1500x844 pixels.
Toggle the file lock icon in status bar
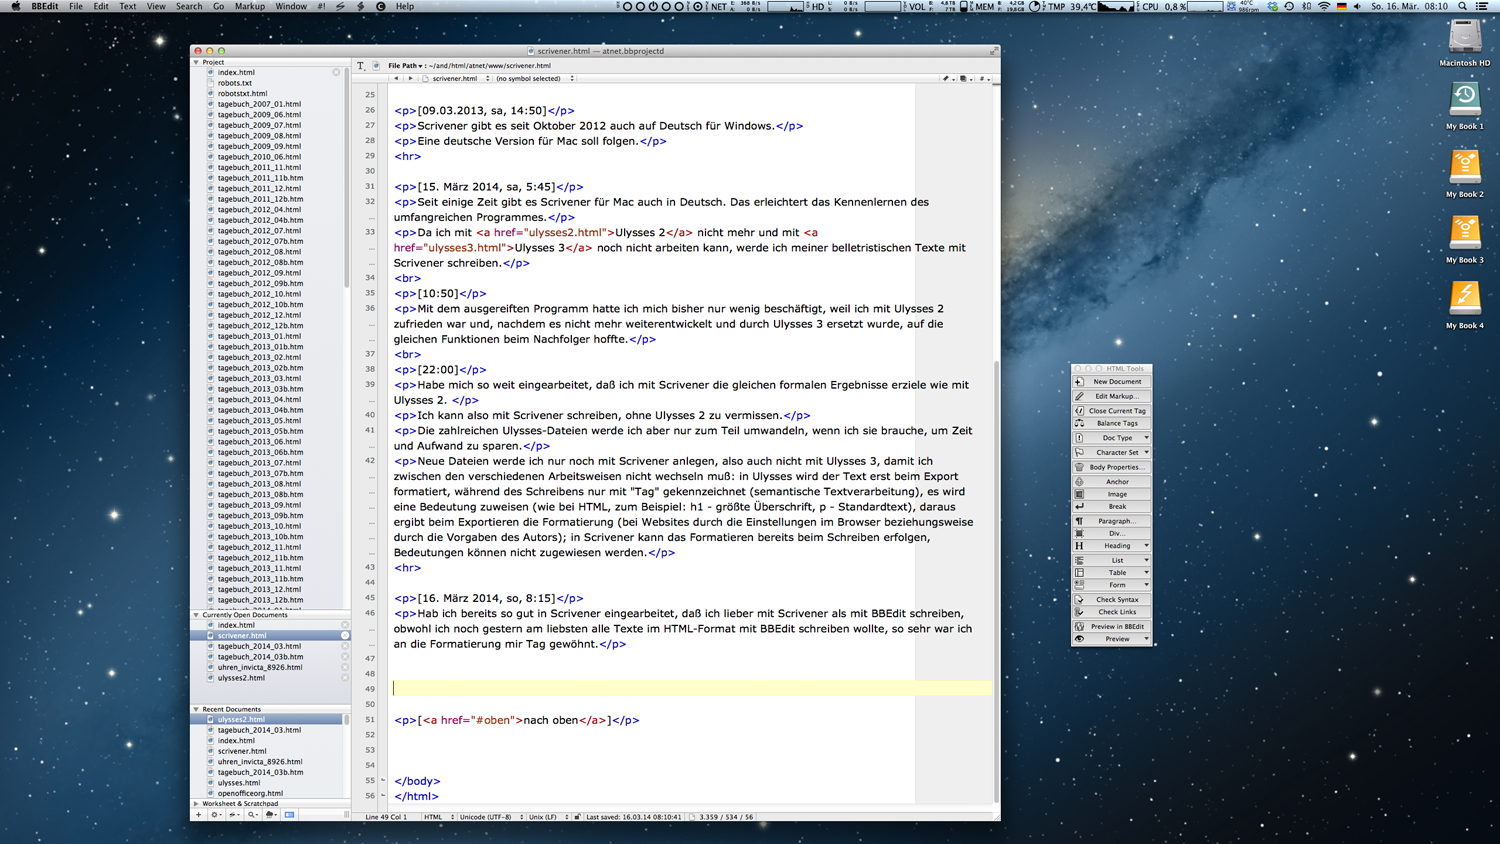click(x=577, y=817)
